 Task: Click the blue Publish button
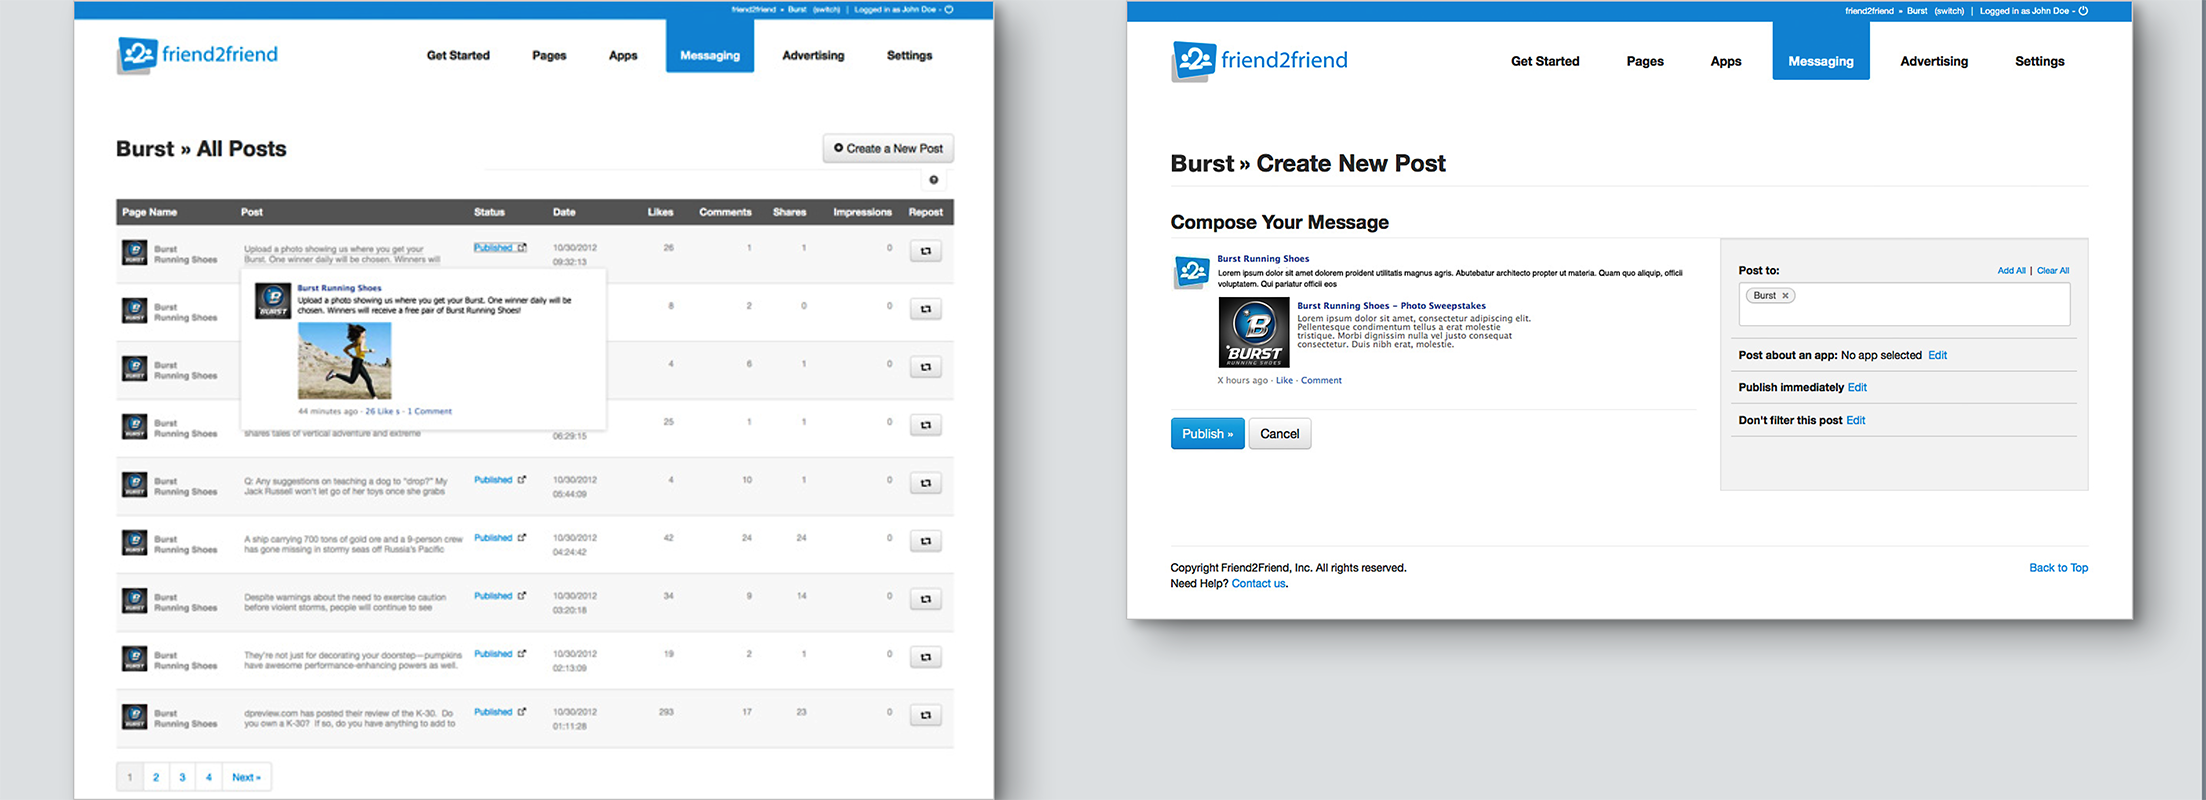(1207, 434)
